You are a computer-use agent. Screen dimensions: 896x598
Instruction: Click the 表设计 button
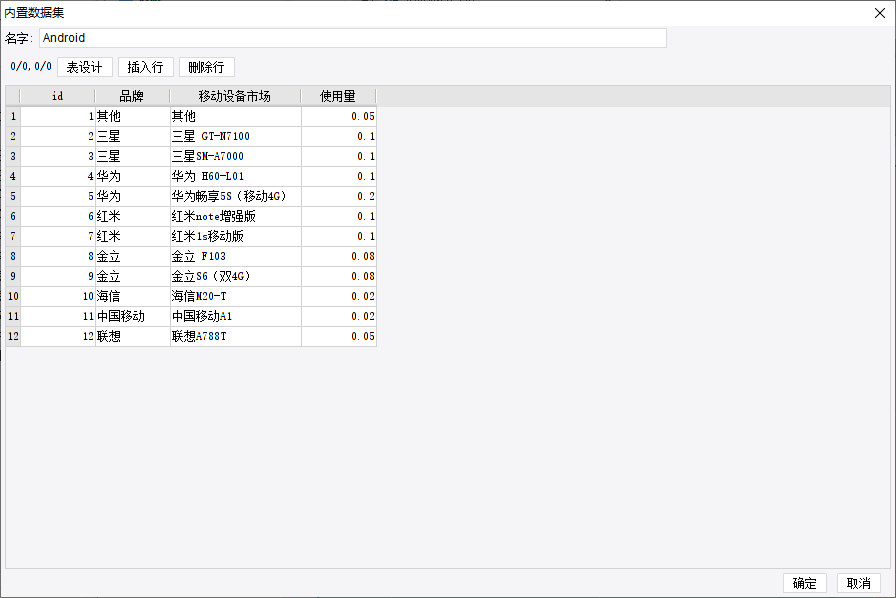coord(85,67)
